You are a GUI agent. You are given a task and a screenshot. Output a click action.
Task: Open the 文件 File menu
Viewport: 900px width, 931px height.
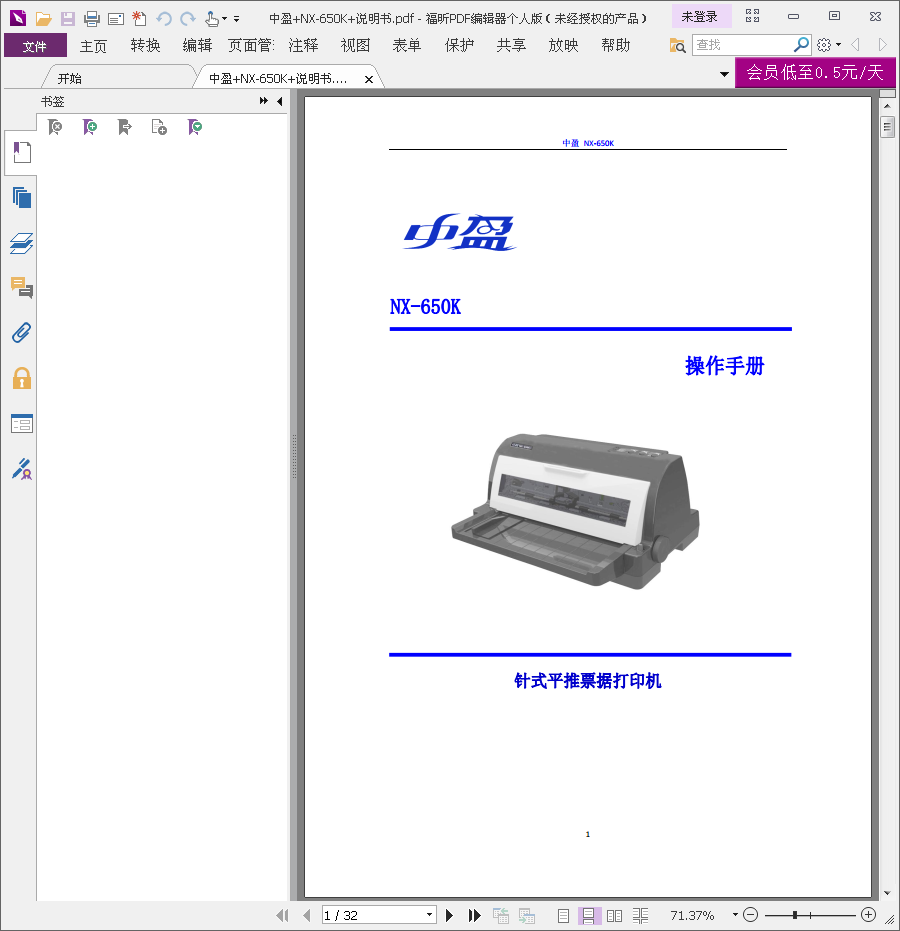click(35, 46)
